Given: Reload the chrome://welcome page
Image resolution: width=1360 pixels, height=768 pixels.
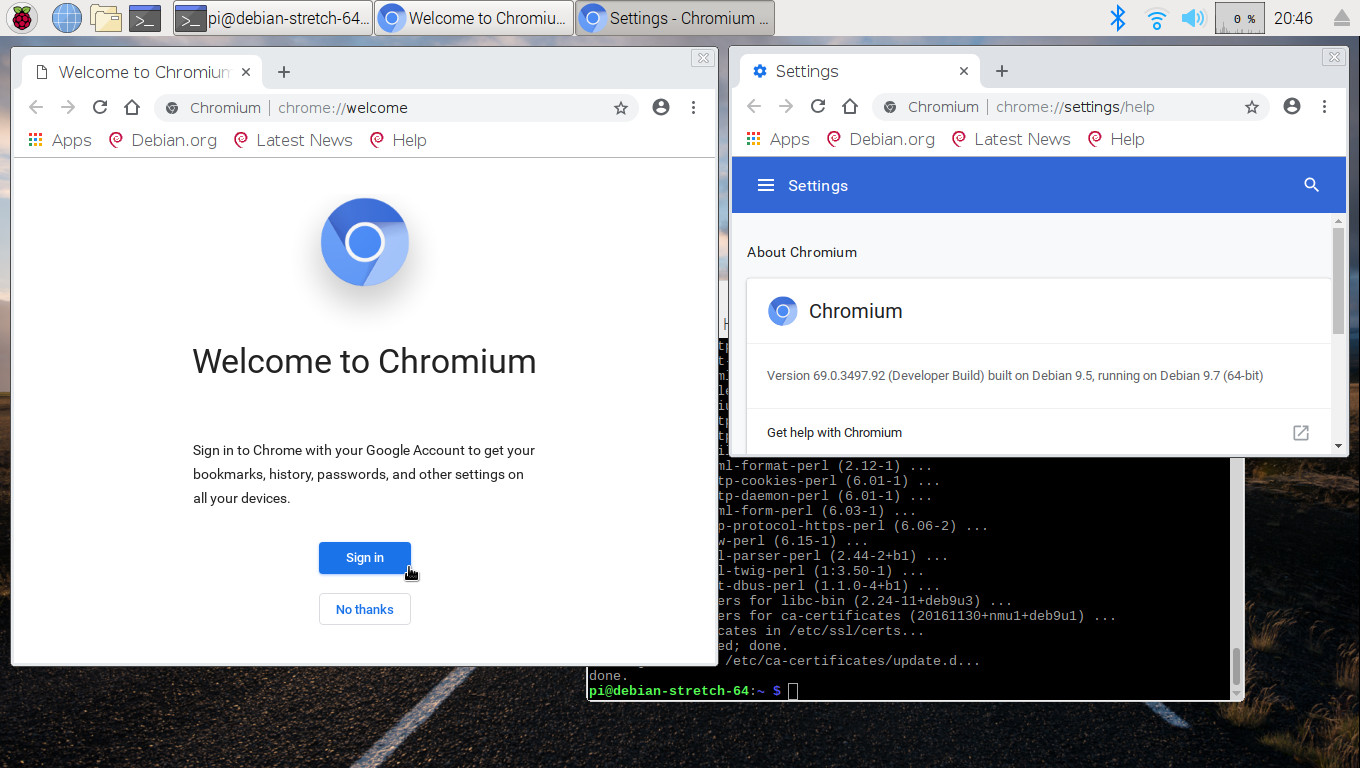Looking at the screenshot, I should [x=100, y=107].
